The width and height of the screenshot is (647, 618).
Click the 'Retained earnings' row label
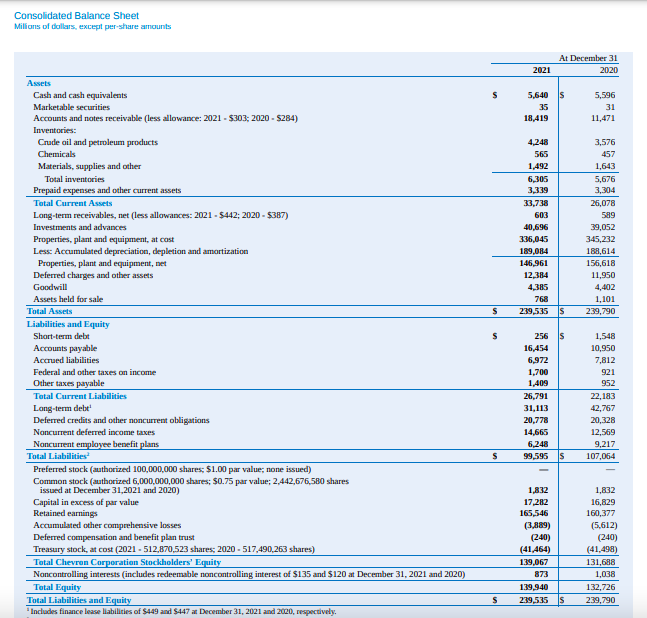coord(66,512)
